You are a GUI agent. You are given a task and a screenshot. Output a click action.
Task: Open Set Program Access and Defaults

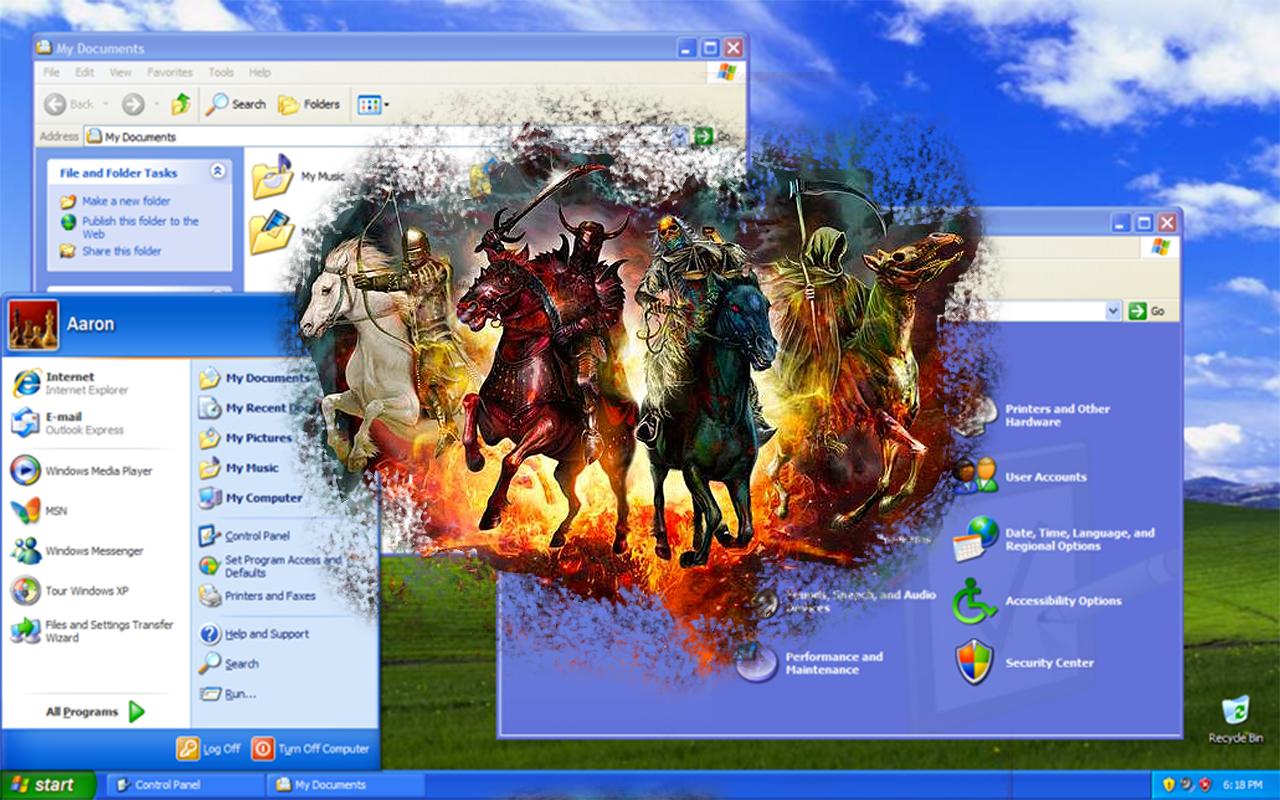click(x=270, y=566)
